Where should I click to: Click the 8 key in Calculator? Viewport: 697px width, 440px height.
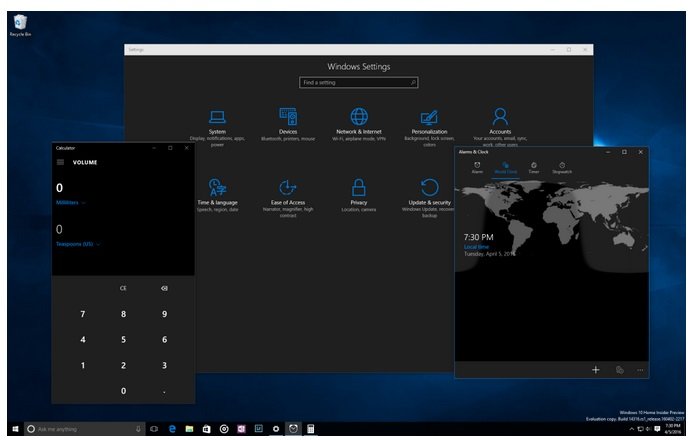point(123,314)
